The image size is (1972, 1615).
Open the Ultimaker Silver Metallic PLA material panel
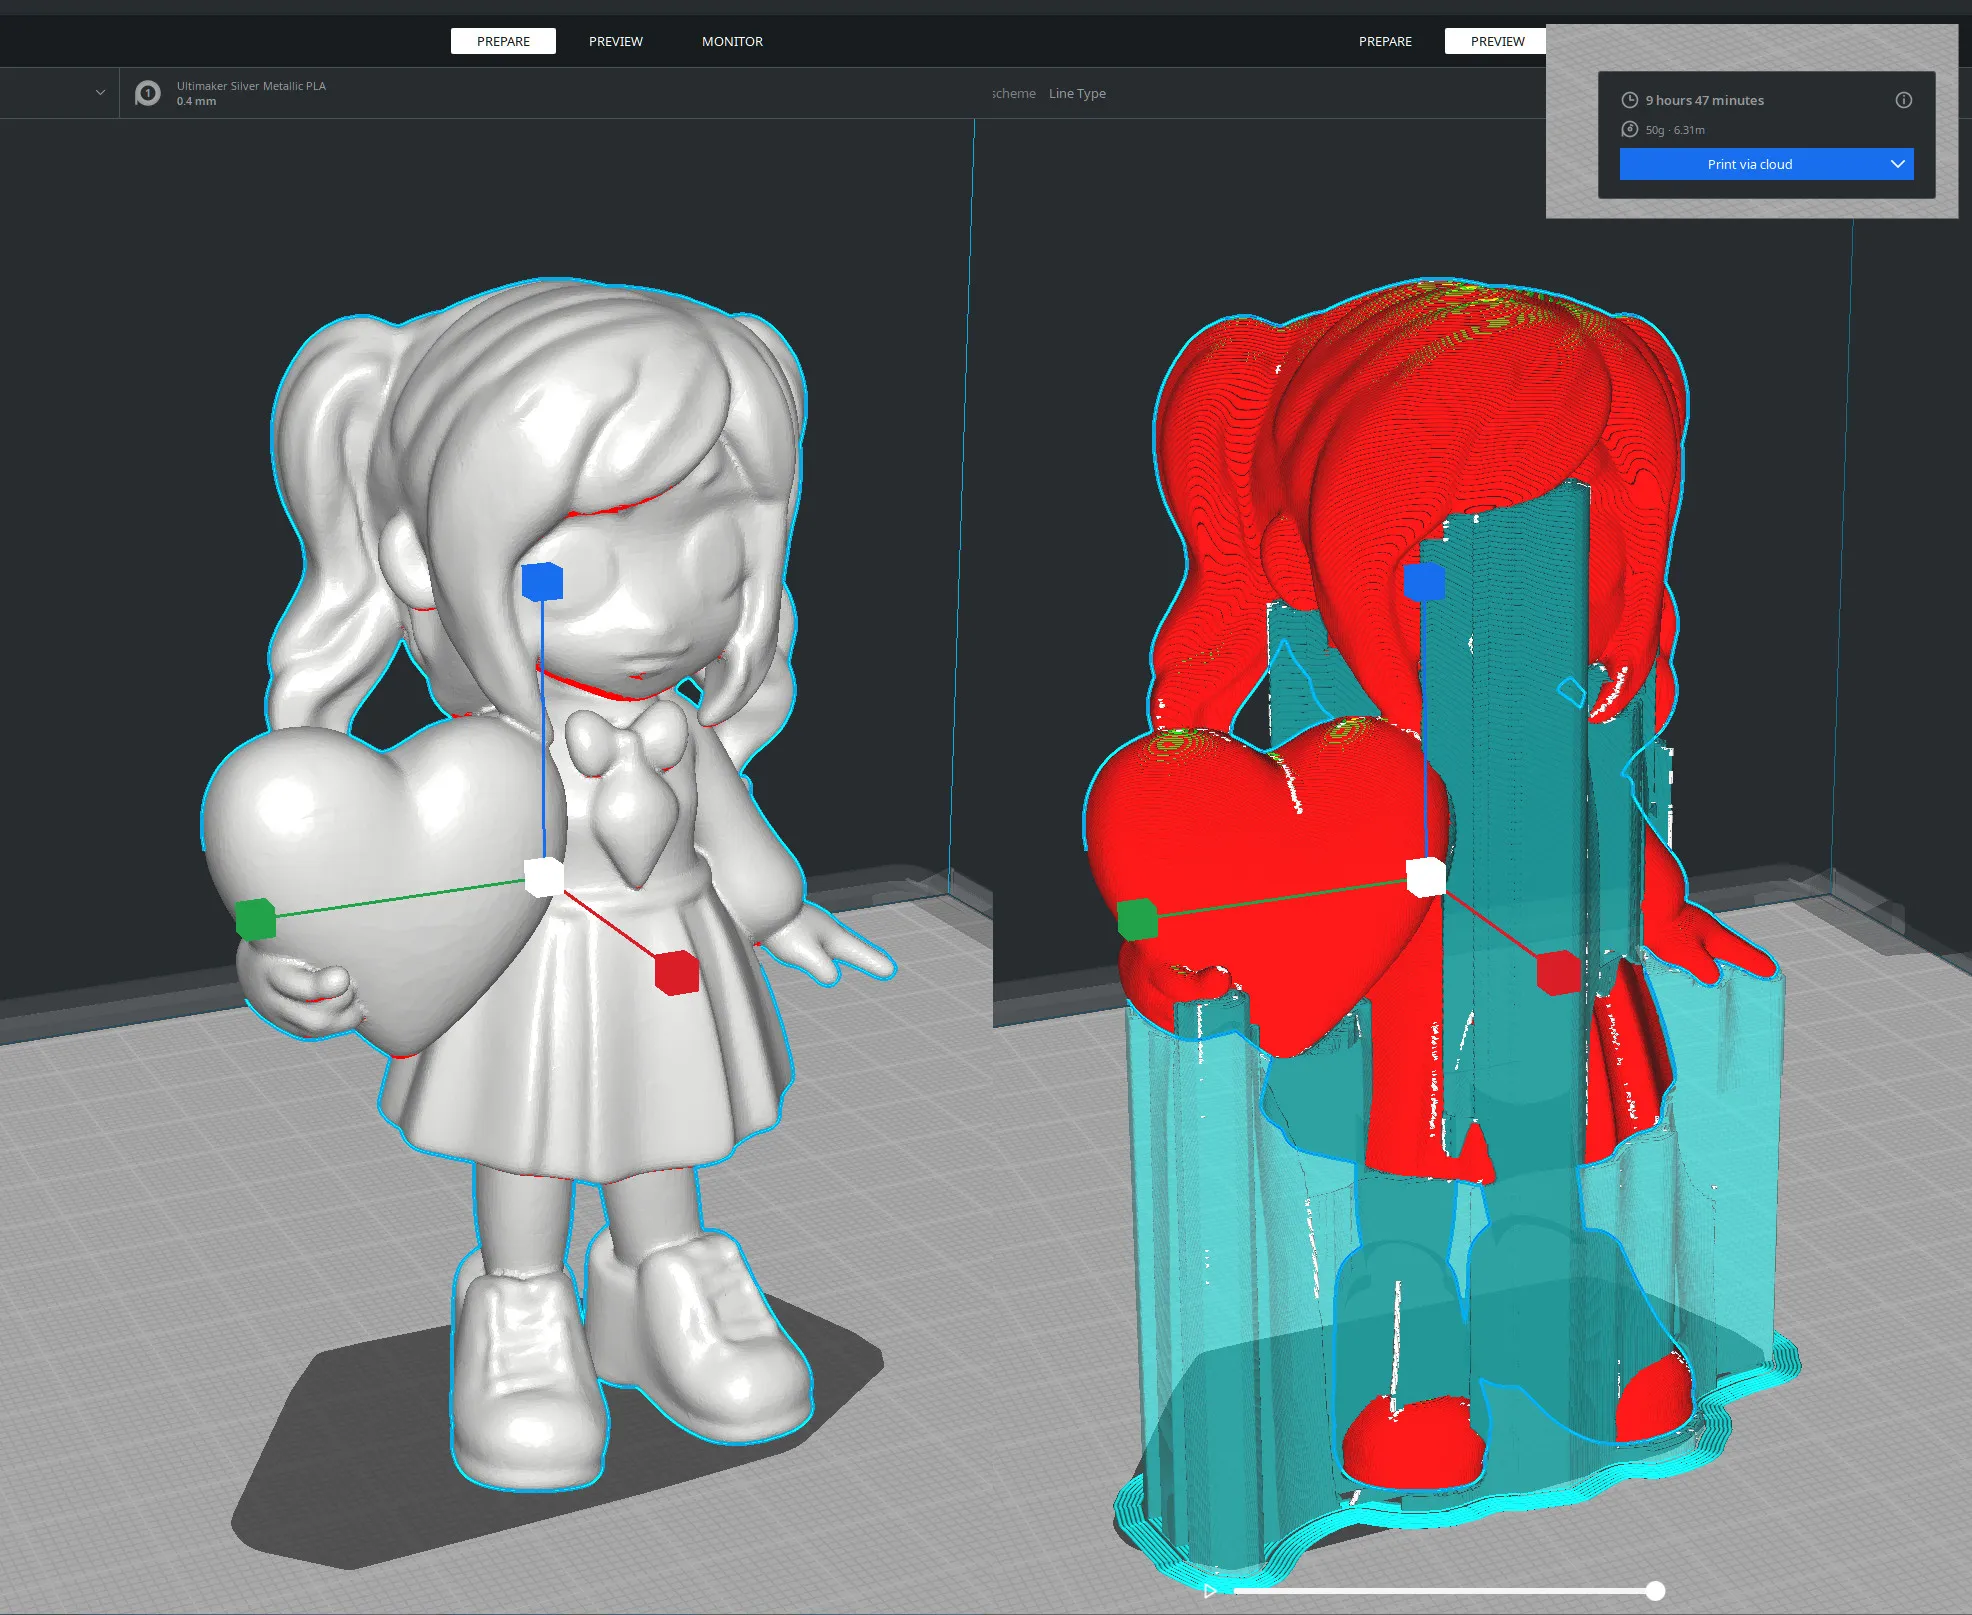click(x=251, y=93)
